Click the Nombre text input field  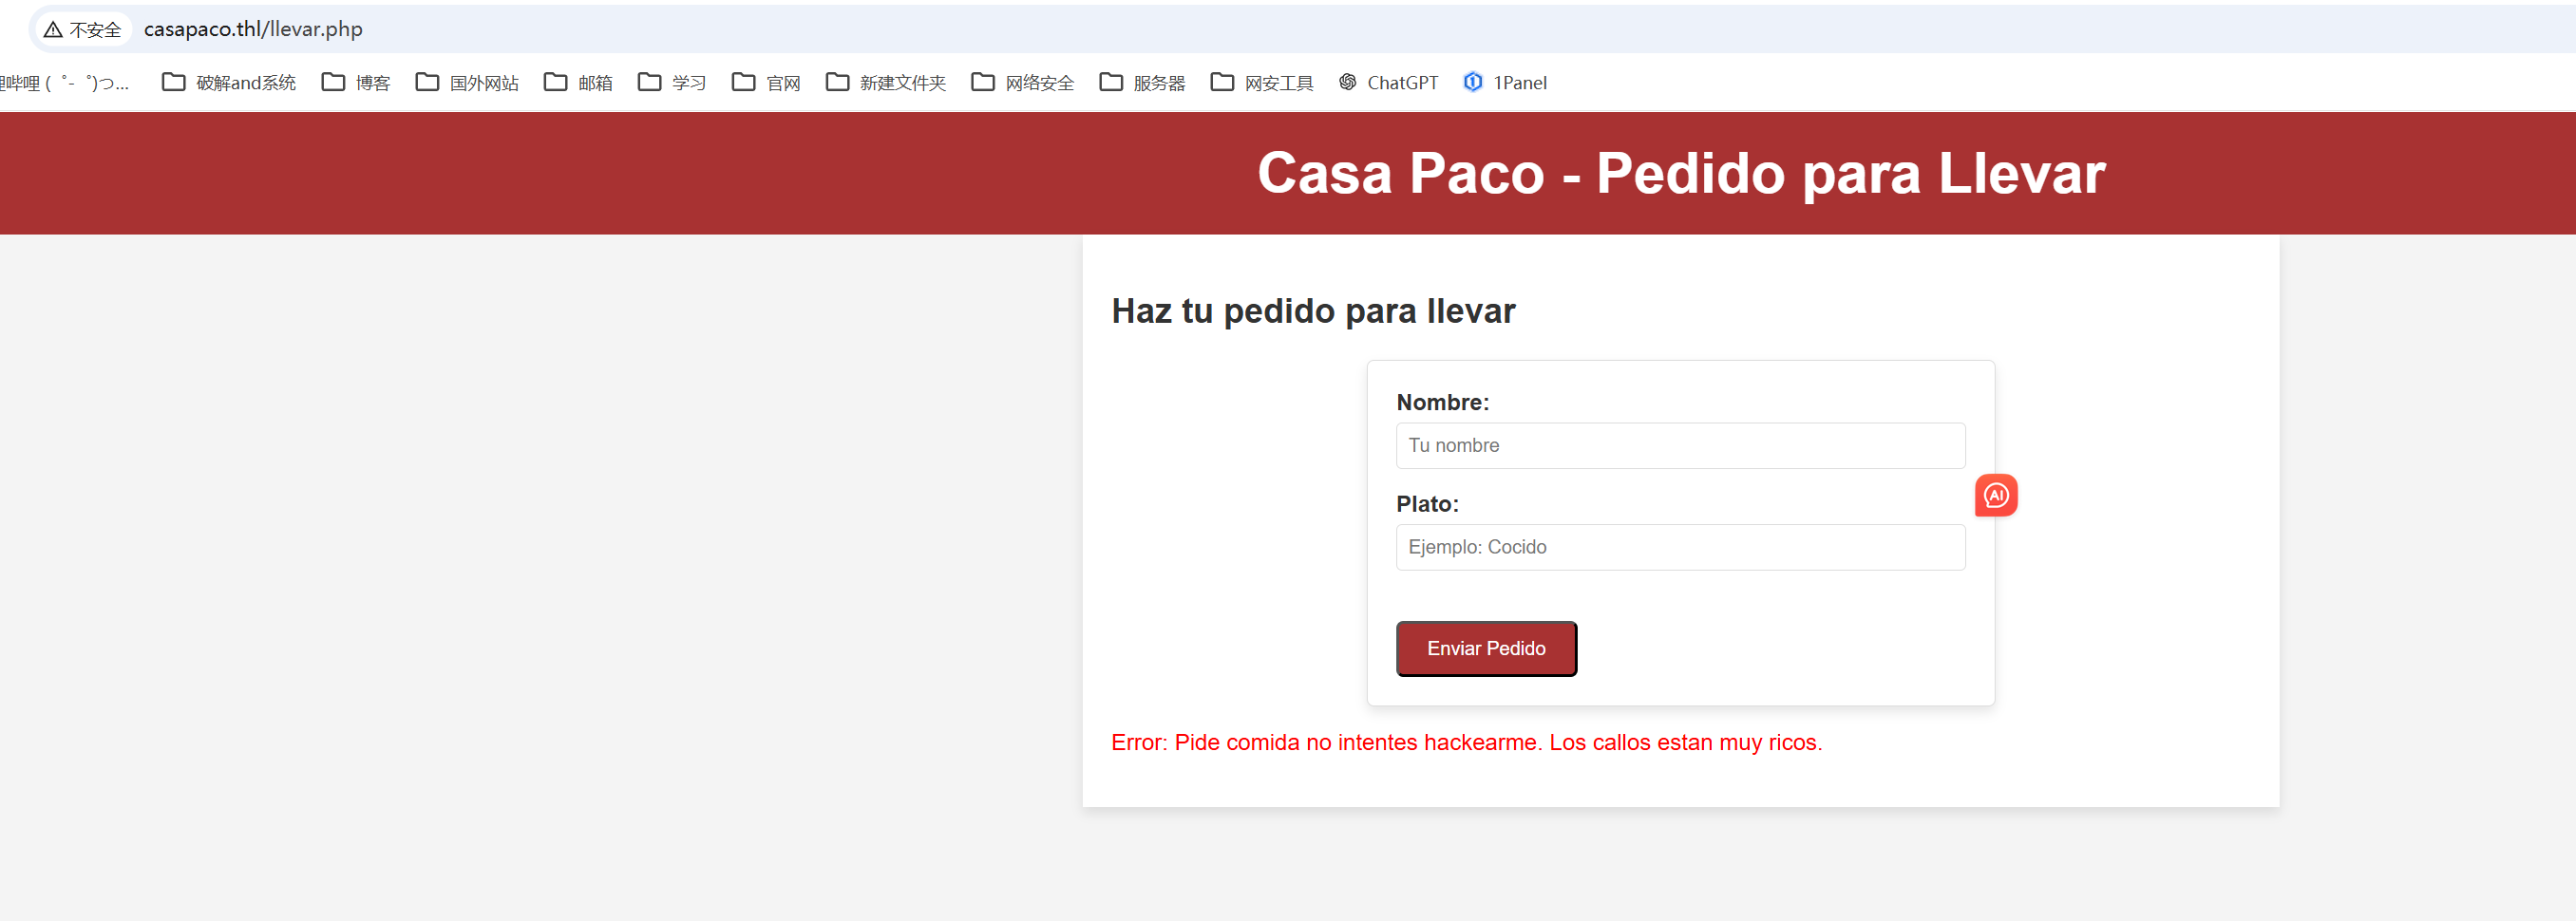[1679, 446]
